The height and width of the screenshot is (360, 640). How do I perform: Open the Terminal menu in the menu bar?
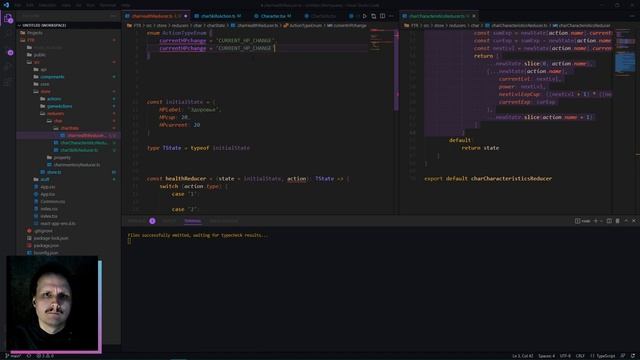tap(108, 5)
